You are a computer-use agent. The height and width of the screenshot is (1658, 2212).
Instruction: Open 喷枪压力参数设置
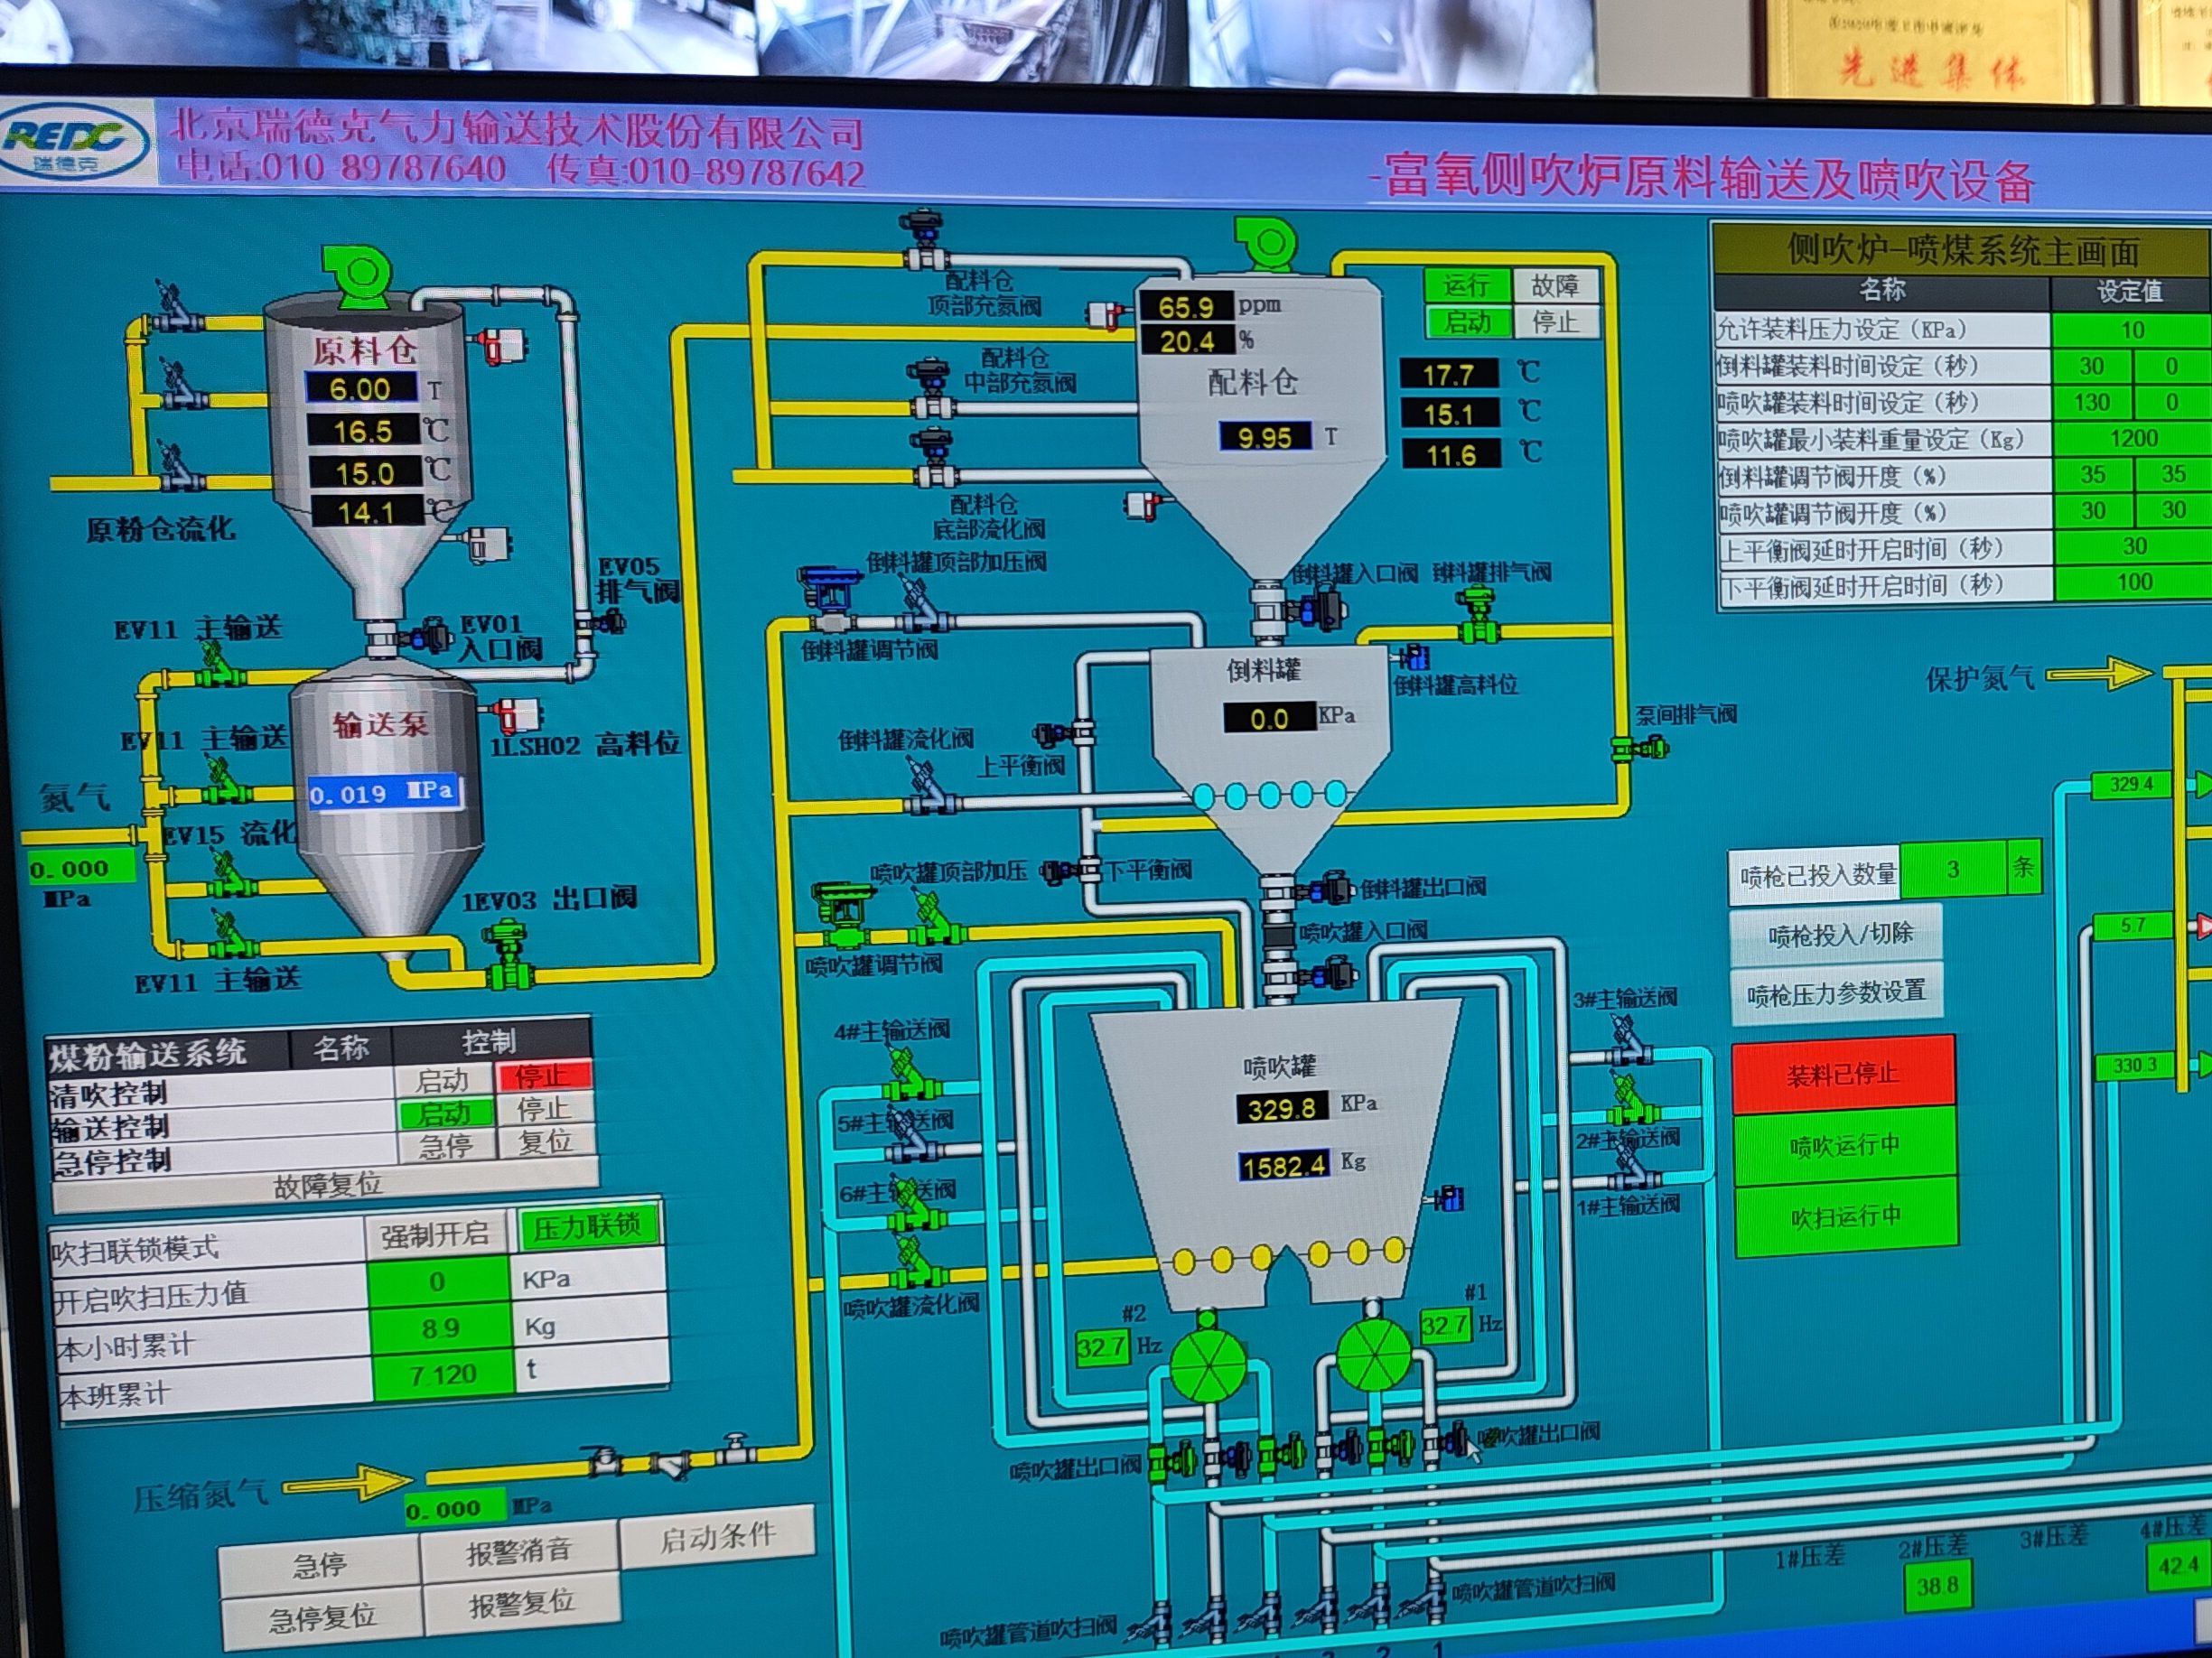(x=1835, y=992)
